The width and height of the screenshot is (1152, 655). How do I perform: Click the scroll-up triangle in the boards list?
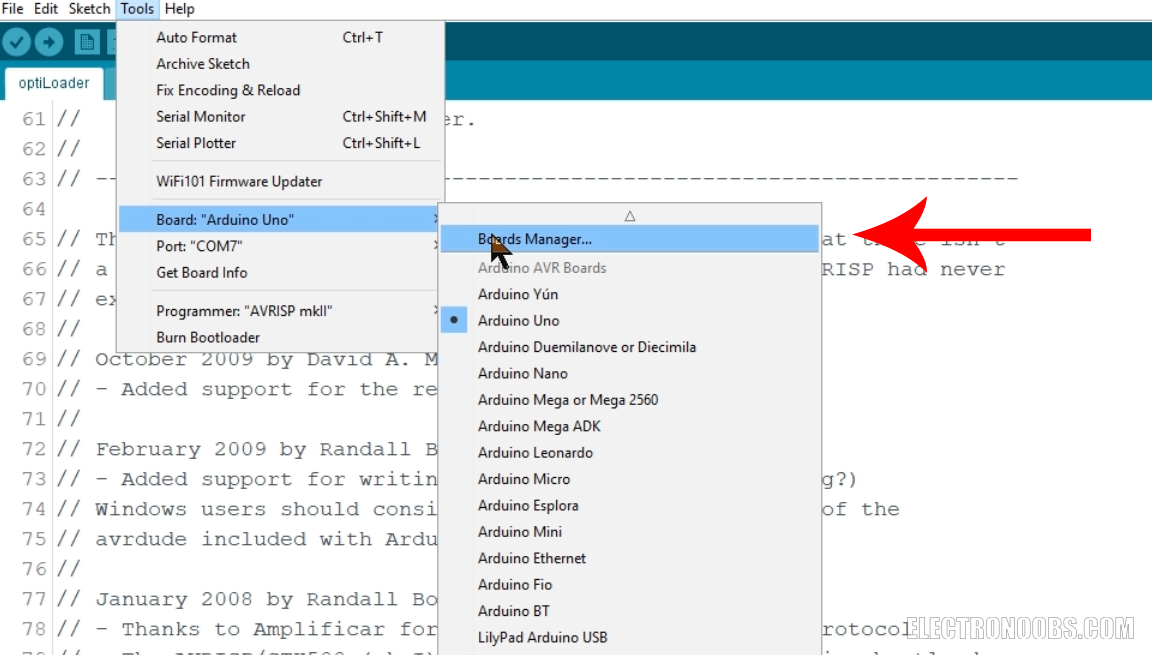(630, 216)
